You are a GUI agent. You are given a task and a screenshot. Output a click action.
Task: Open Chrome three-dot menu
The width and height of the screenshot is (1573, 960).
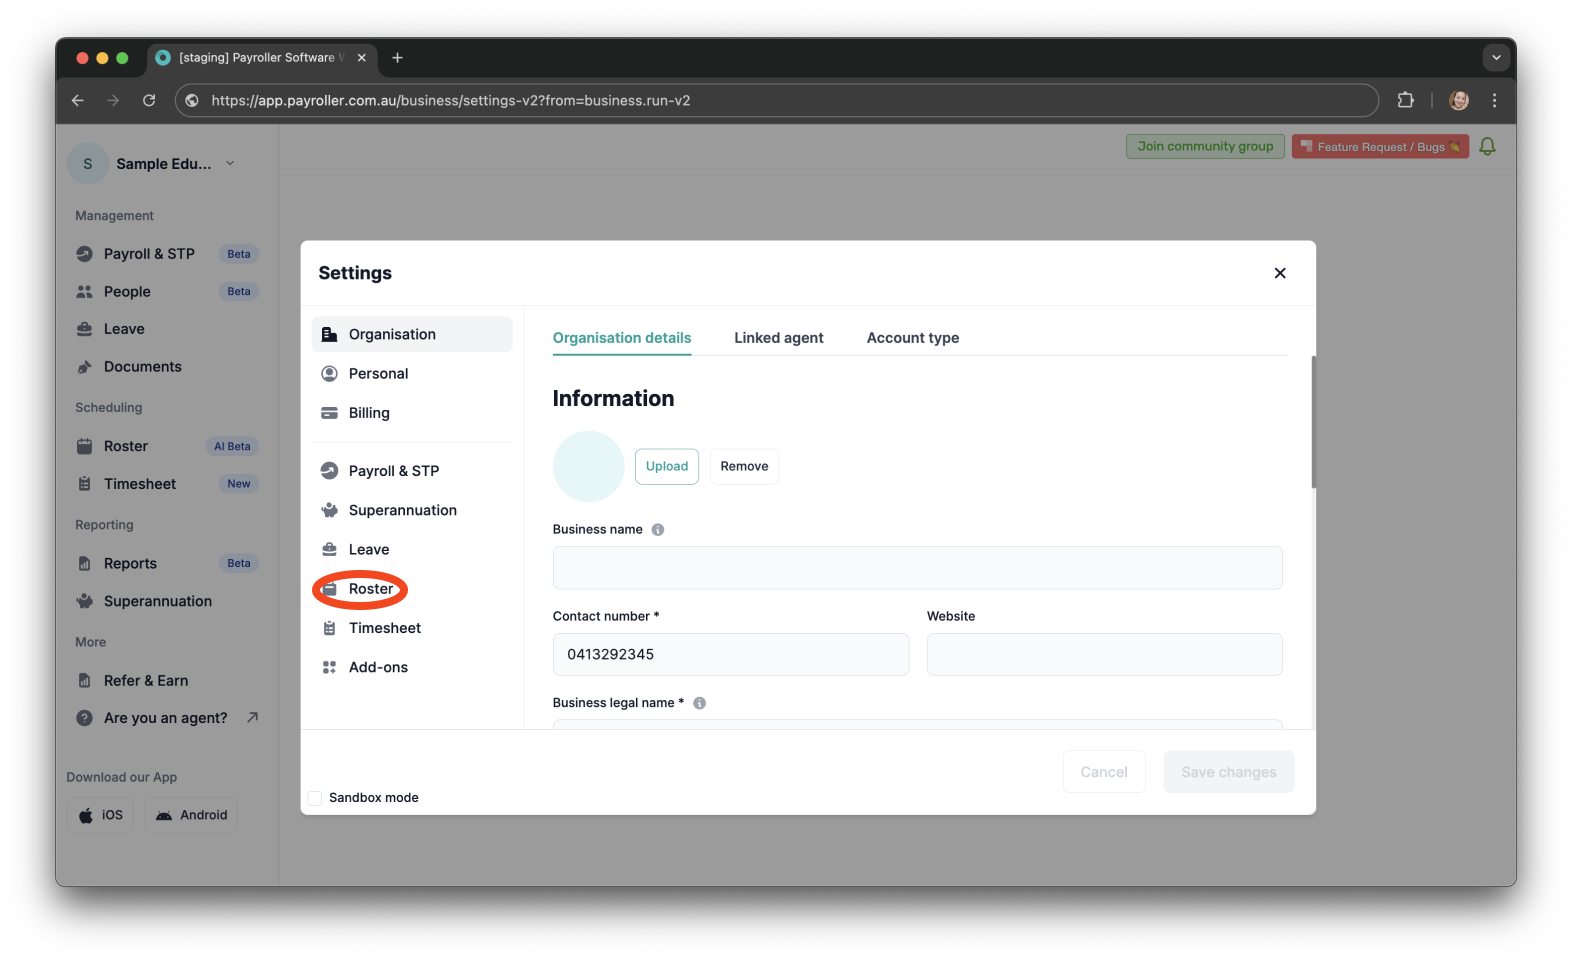tap(1494, 100)
